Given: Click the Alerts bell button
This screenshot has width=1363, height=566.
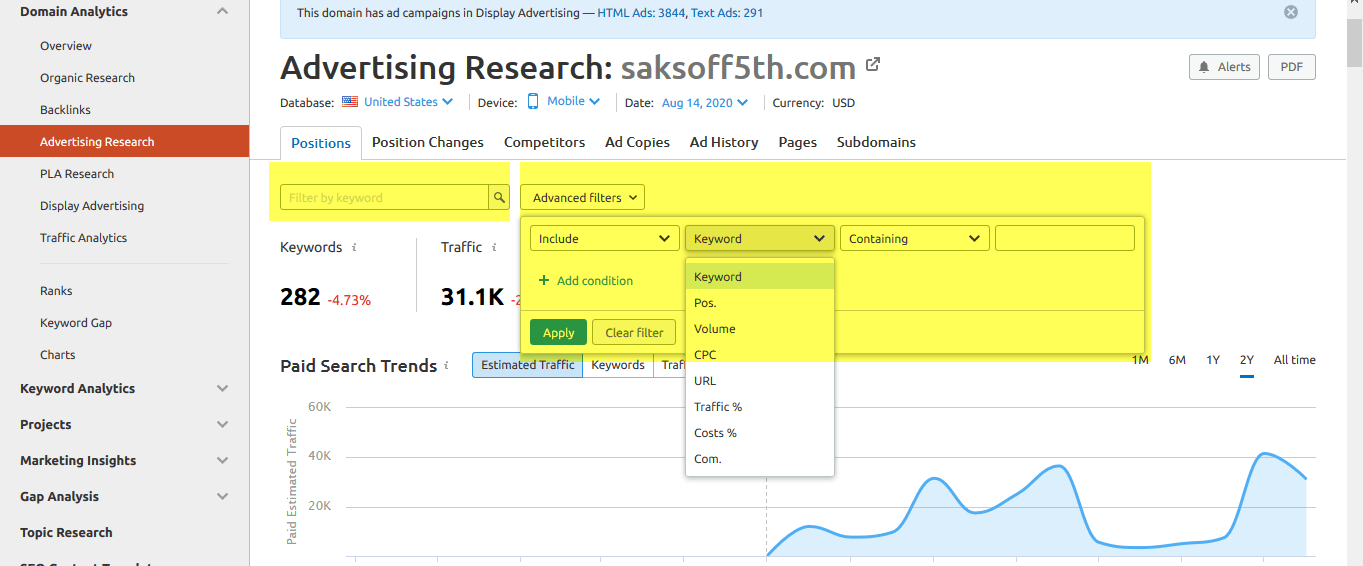Looking at the screenshot, I should pyautogui.click(x=1224, y=67).
